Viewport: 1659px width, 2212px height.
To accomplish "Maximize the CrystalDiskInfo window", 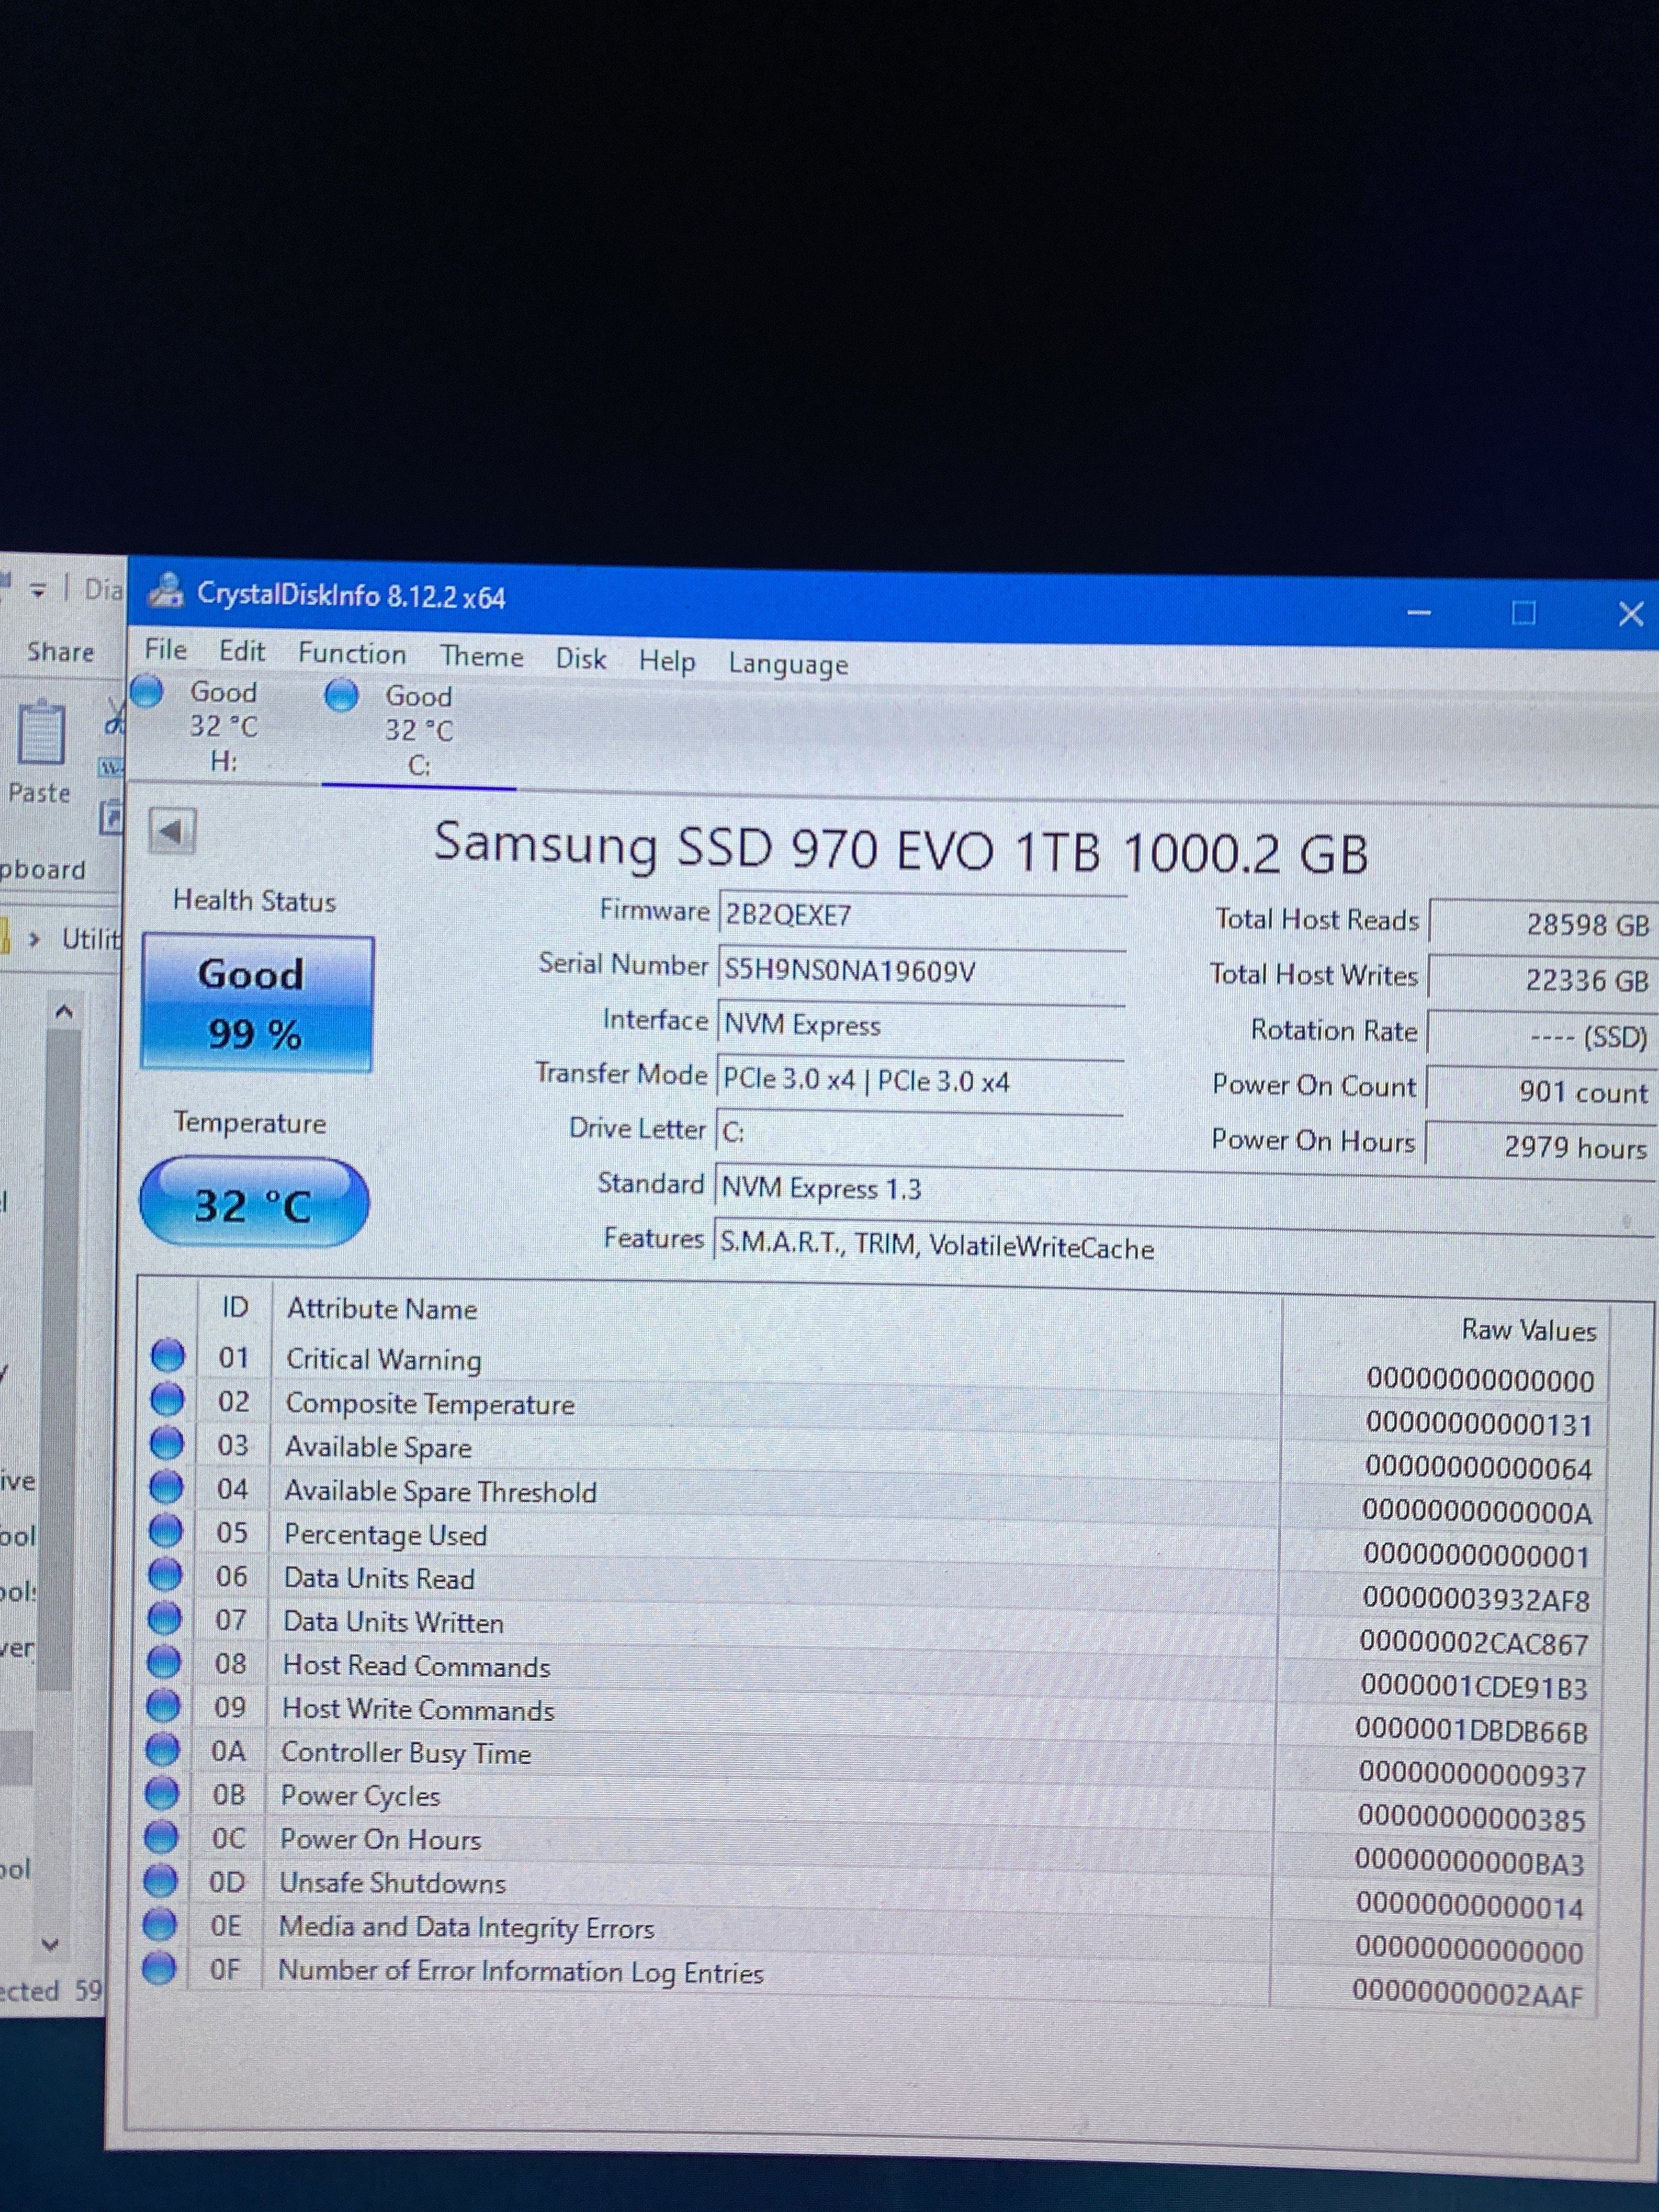I will tap(1523, 612).
